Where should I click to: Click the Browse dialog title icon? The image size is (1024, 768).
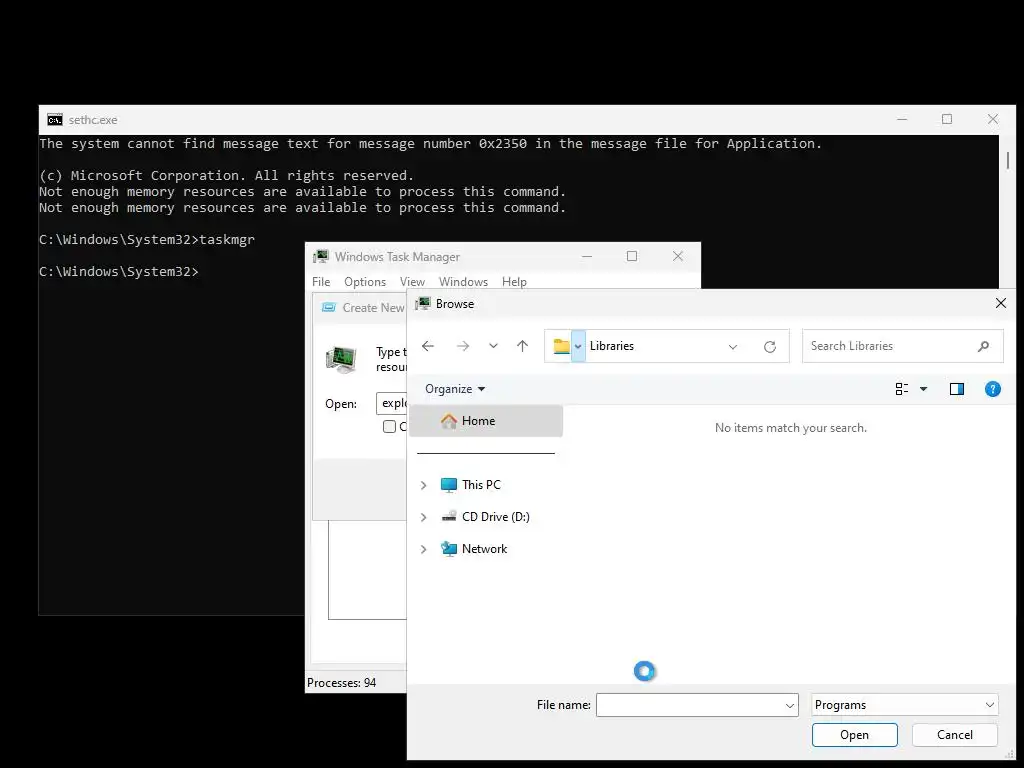click(x=423, y=304)
